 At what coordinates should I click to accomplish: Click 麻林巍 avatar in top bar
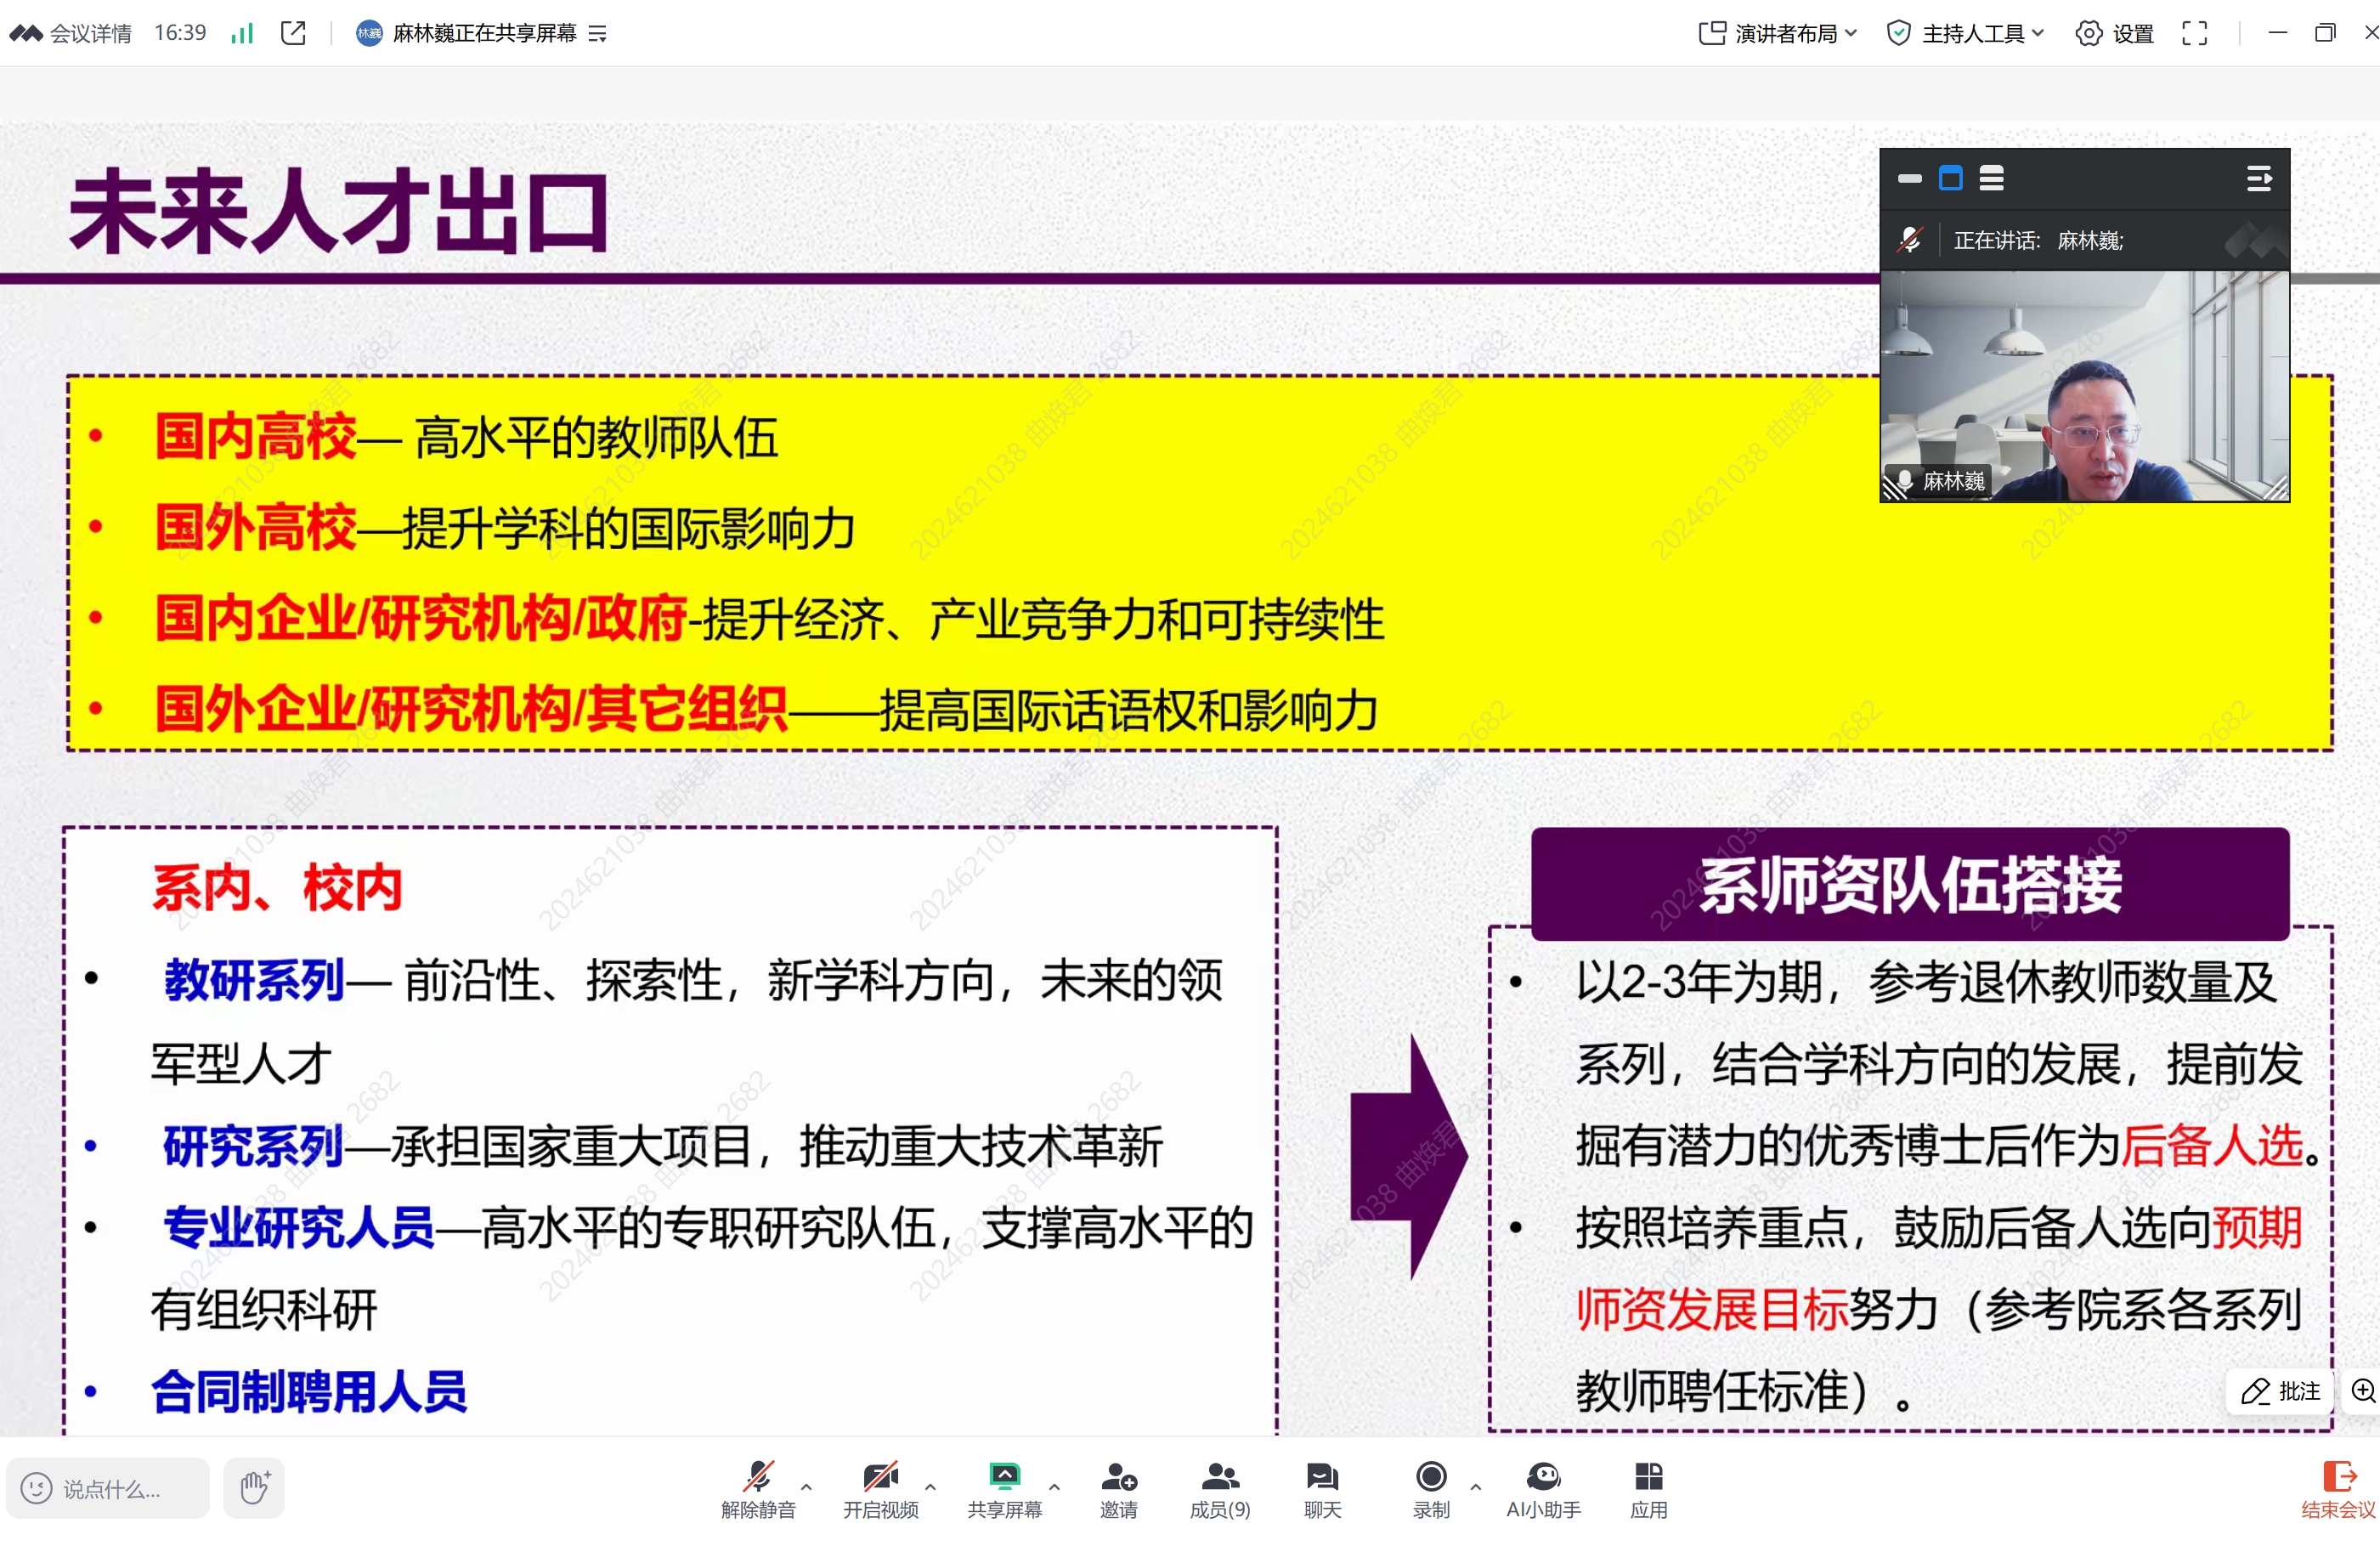pos(369,33)
